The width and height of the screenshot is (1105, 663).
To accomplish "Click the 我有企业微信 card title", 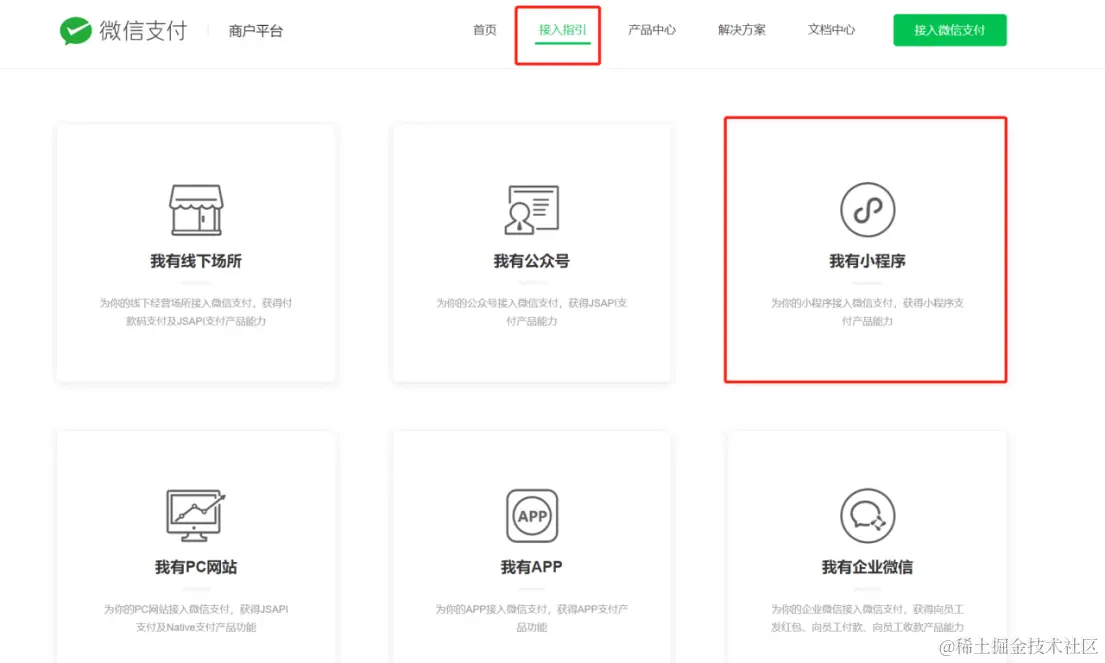I will pos(868,567).
